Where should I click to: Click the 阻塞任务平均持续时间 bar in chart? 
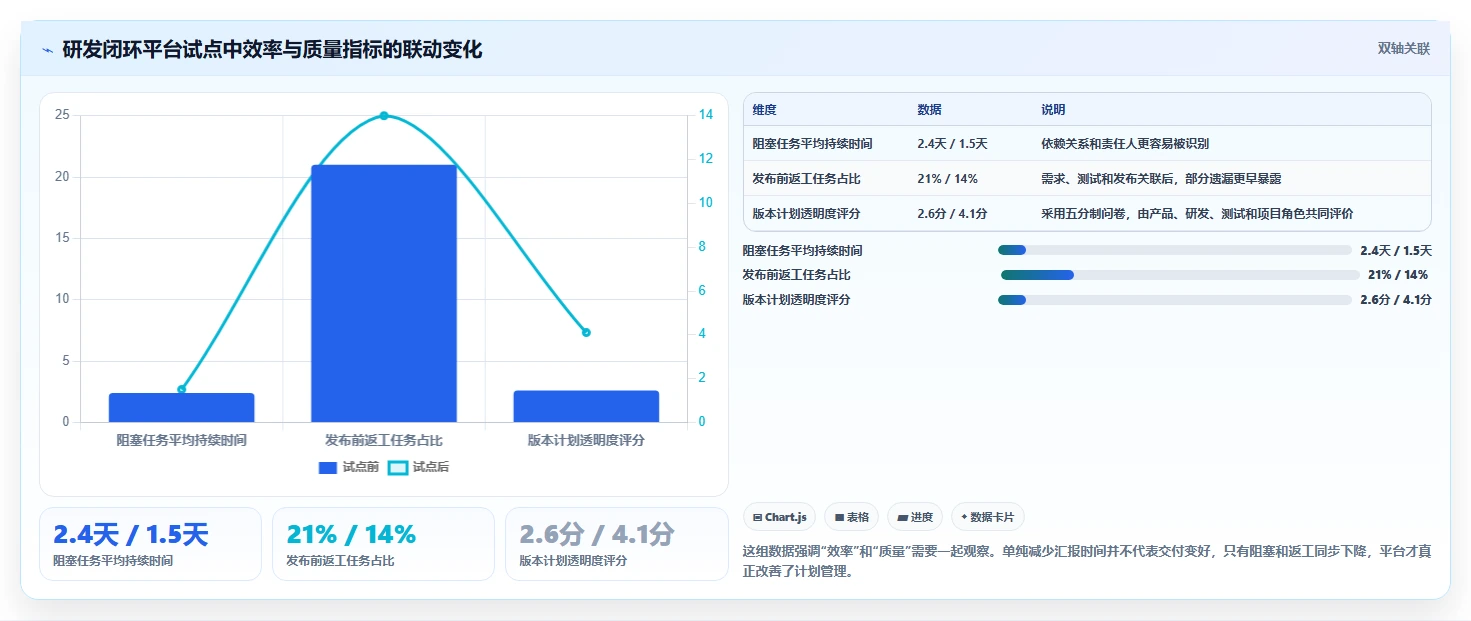pyautogui.click(x=182, y=407)
